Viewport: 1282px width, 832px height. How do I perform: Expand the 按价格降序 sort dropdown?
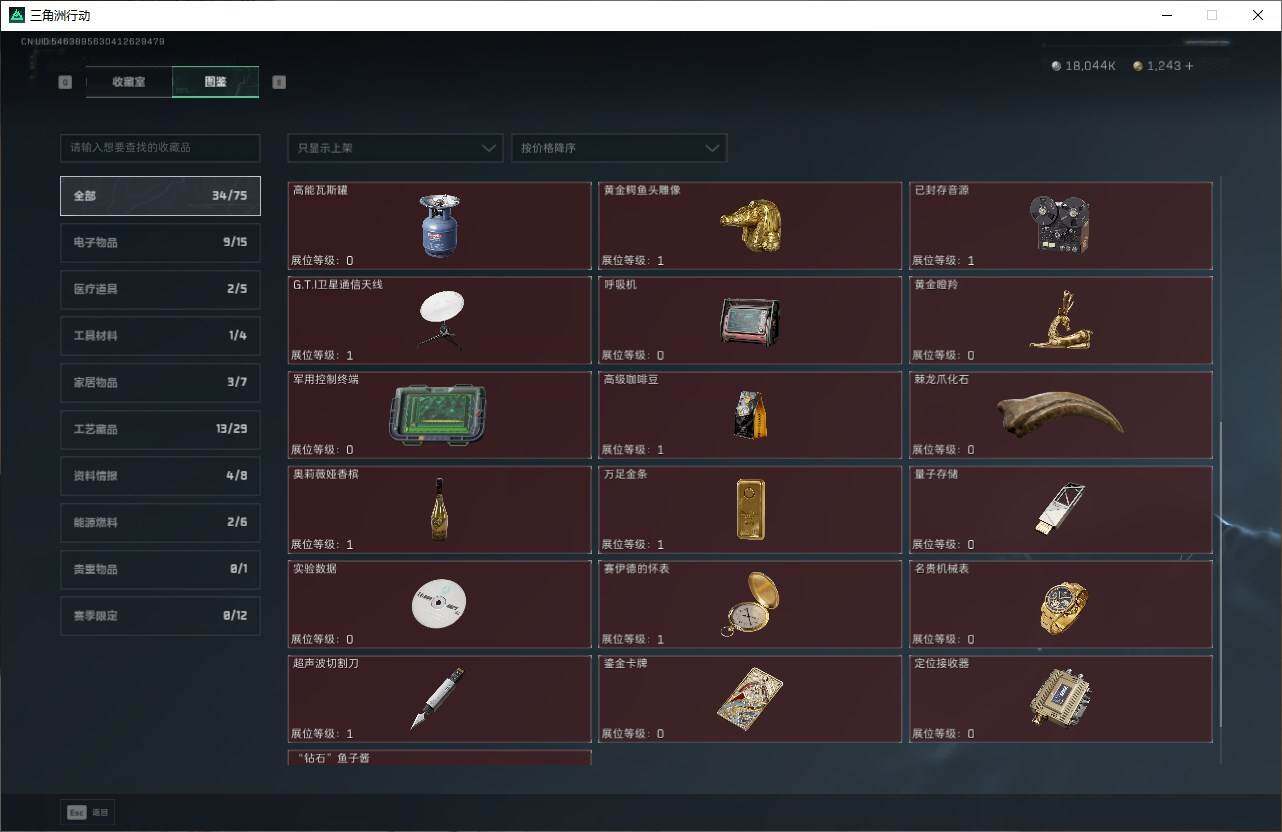[x=619, y=148]
